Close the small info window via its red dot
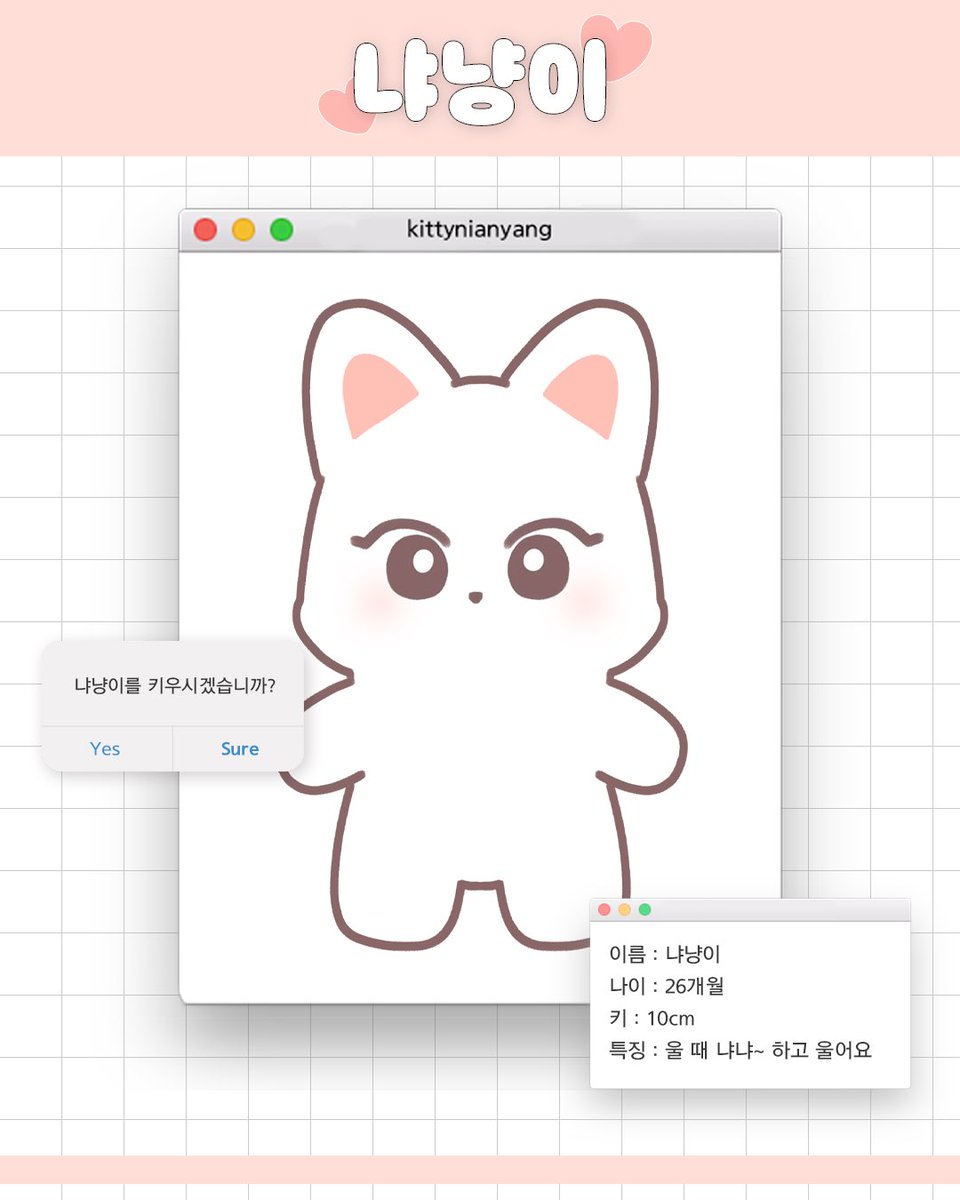The image size is (960, 1200). pos(604,909)
